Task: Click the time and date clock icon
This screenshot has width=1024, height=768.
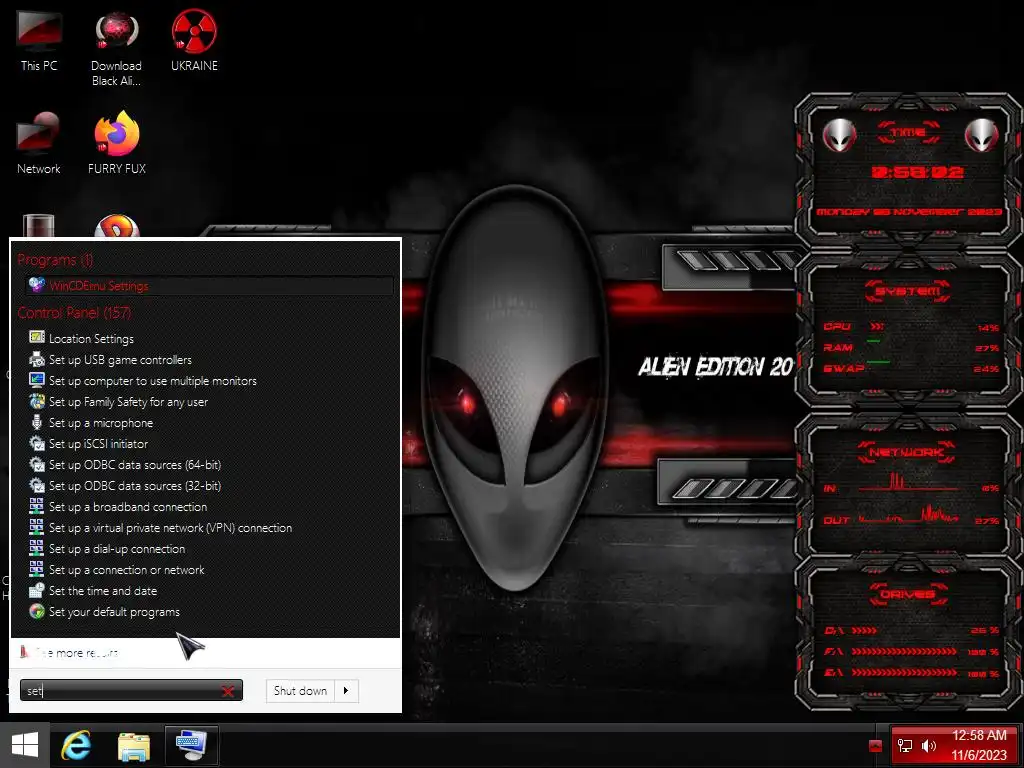Action: click(x=37, y=590)
